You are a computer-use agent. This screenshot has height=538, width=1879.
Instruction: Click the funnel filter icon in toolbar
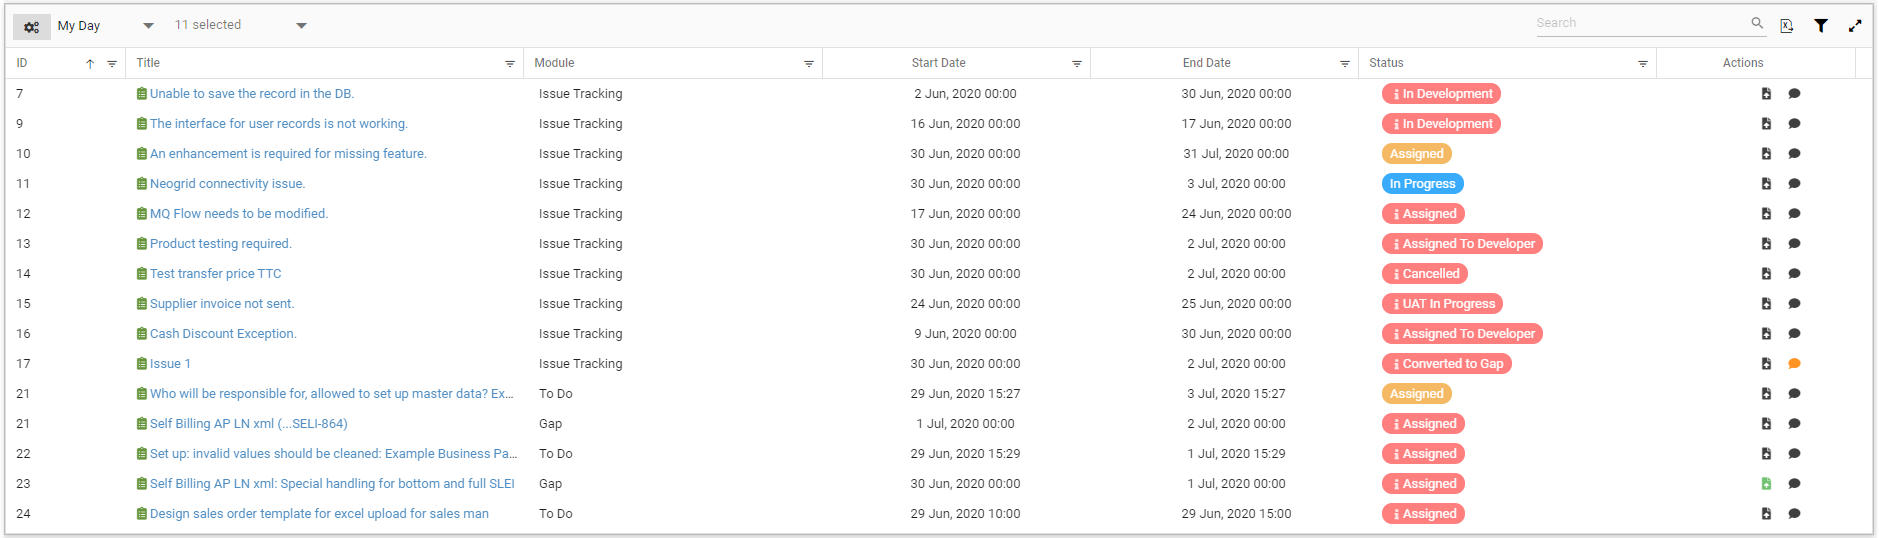(1821, 26)
